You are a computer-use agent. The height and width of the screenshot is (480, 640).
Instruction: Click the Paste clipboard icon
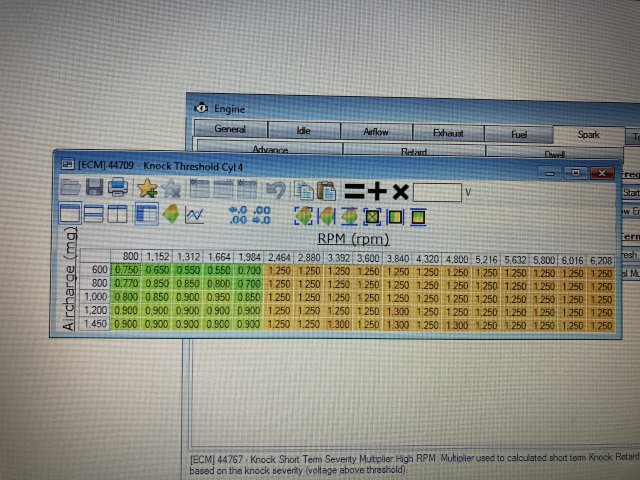click(x=326, y=189)
